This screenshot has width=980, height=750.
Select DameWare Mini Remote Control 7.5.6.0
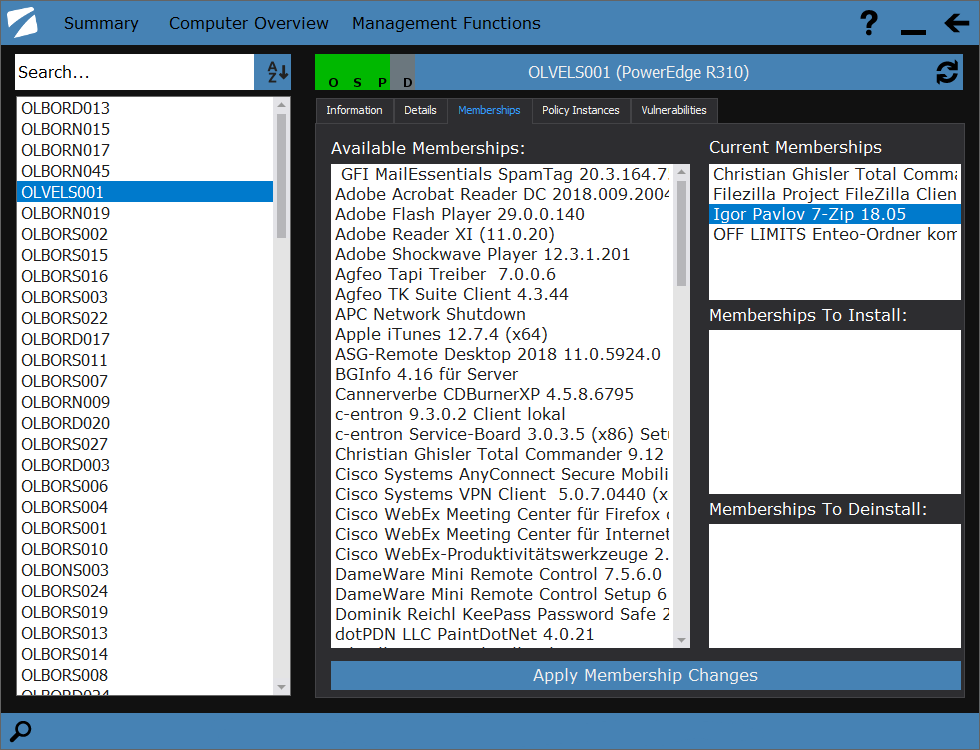[x=502, y=574]
